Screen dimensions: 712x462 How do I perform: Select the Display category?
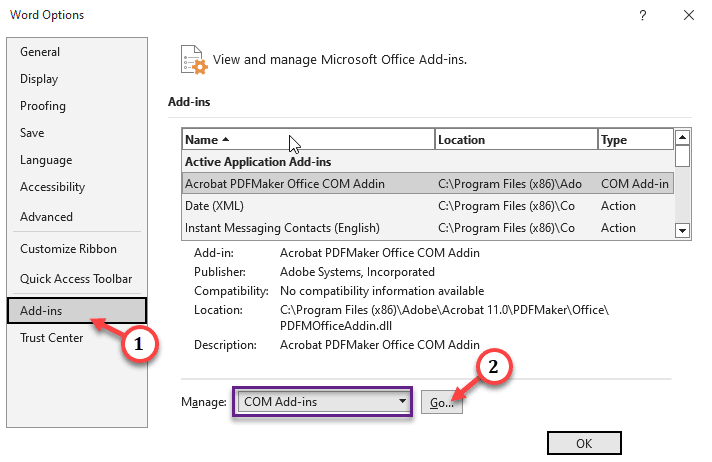coord(39,79)
